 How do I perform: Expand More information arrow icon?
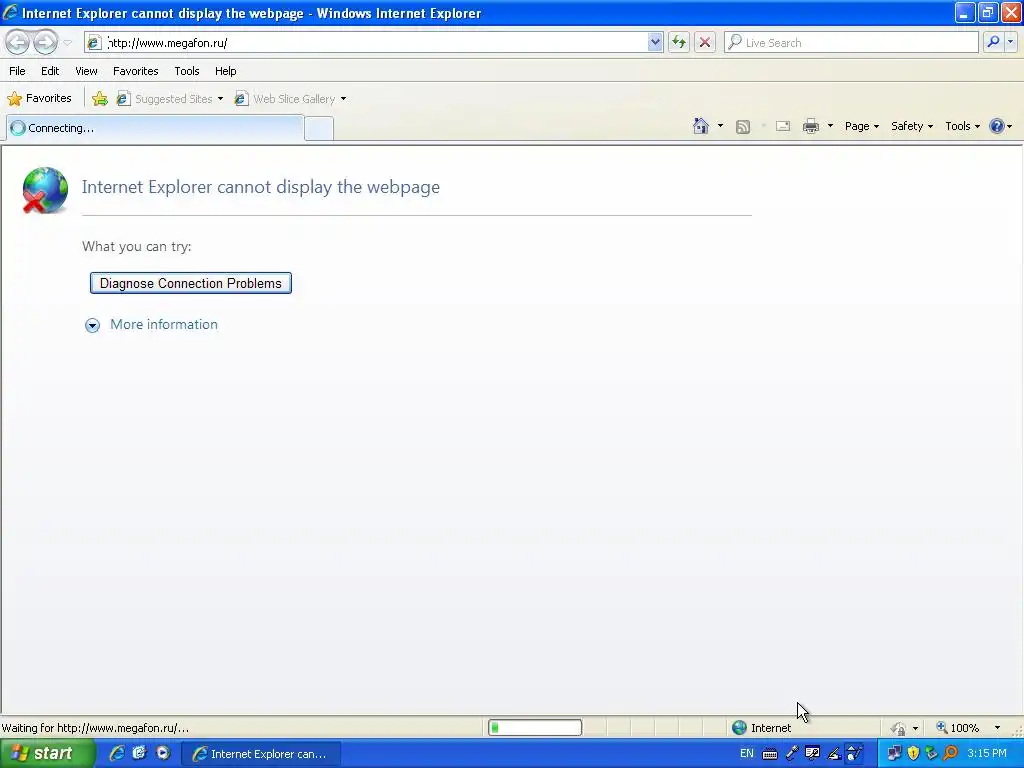93,325
